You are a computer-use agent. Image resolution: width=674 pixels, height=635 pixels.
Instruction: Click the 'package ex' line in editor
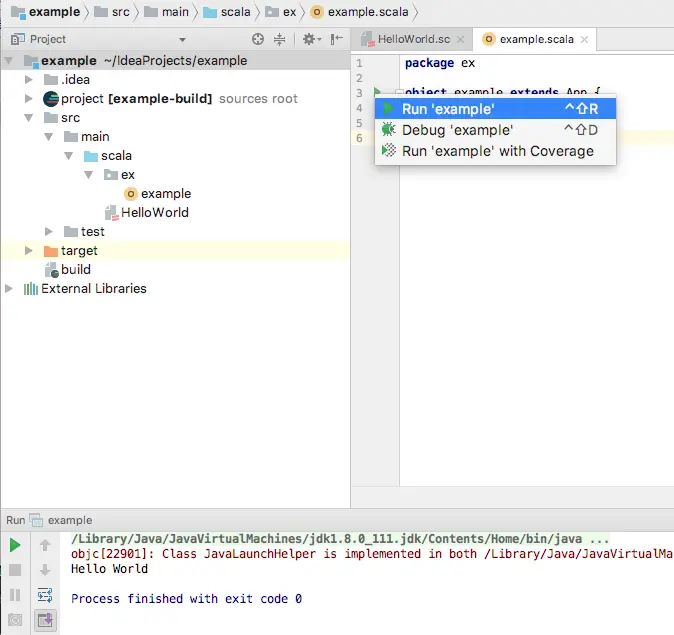point(440,63)
